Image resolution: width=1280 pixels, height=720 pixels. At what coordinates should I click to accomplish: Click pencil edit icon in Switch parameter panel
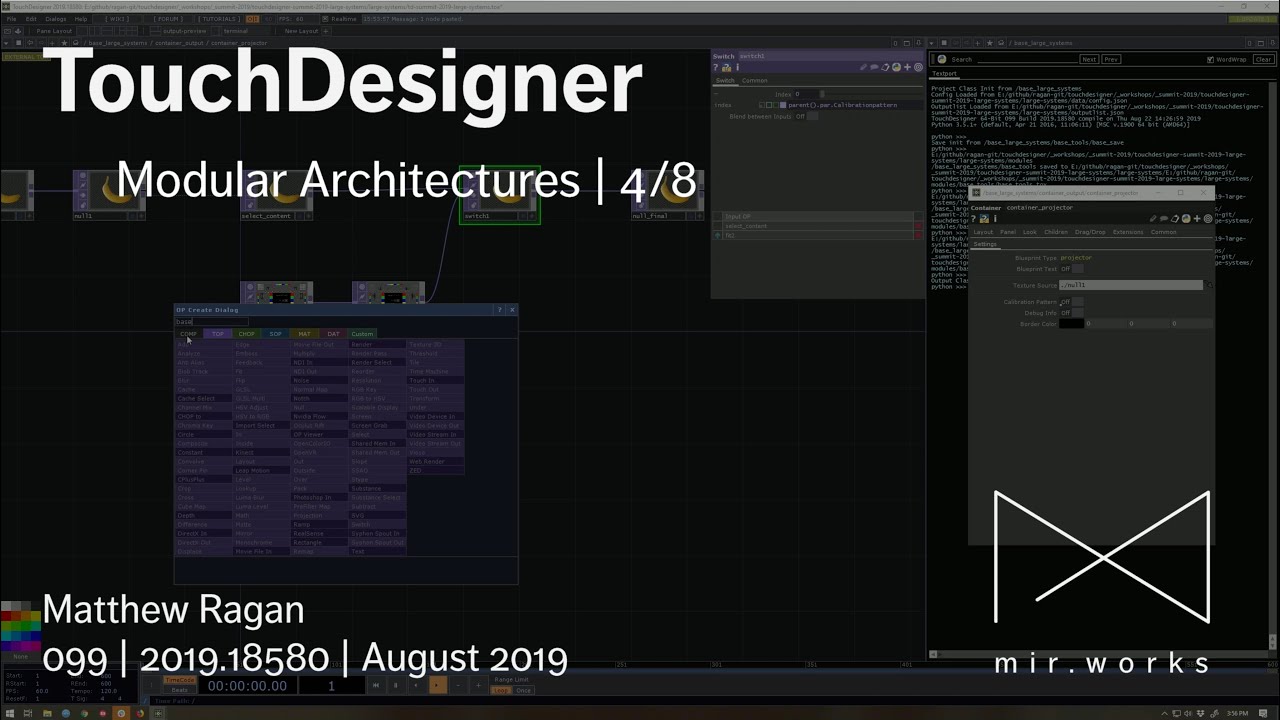click(x=863, y=67)
